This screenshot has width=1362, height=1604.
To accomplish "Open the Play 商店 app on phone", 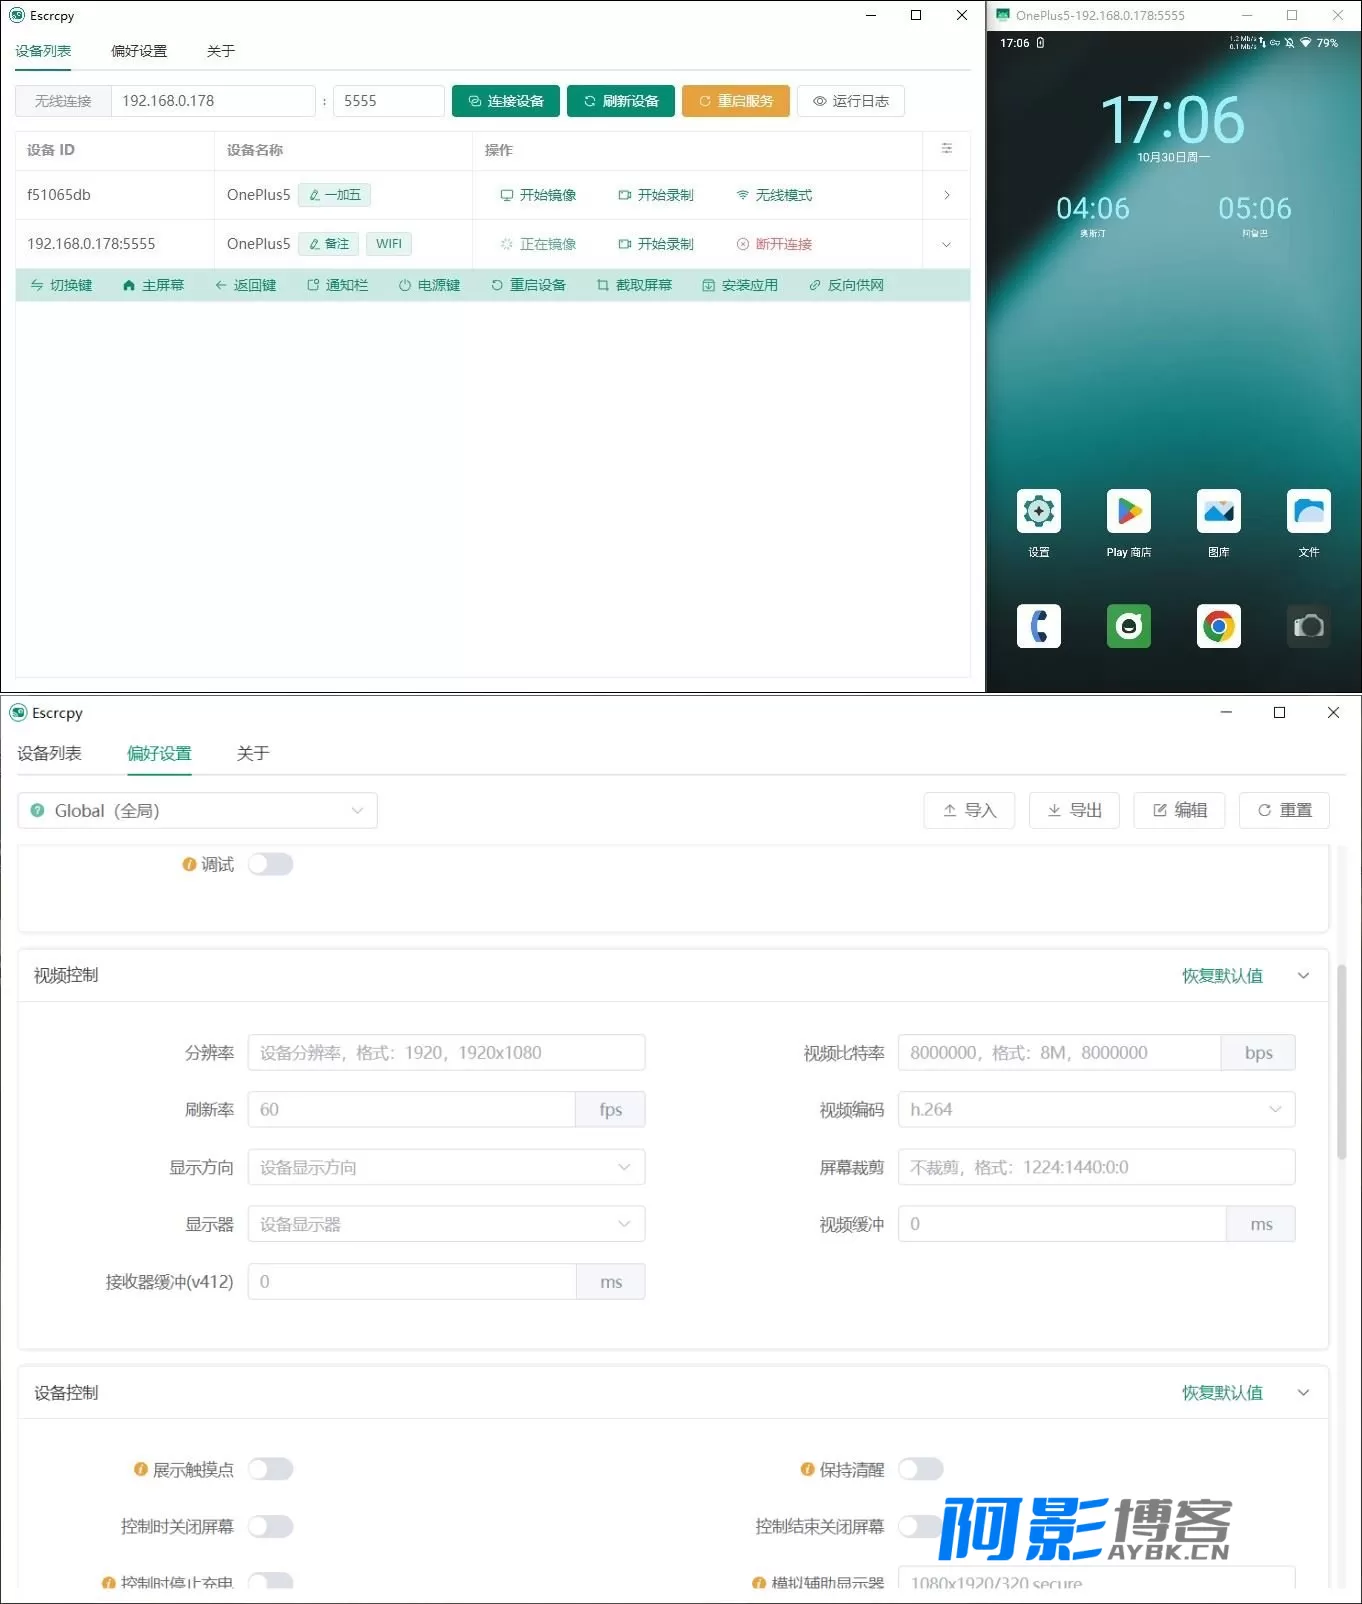I will [x=1128, y=512].
